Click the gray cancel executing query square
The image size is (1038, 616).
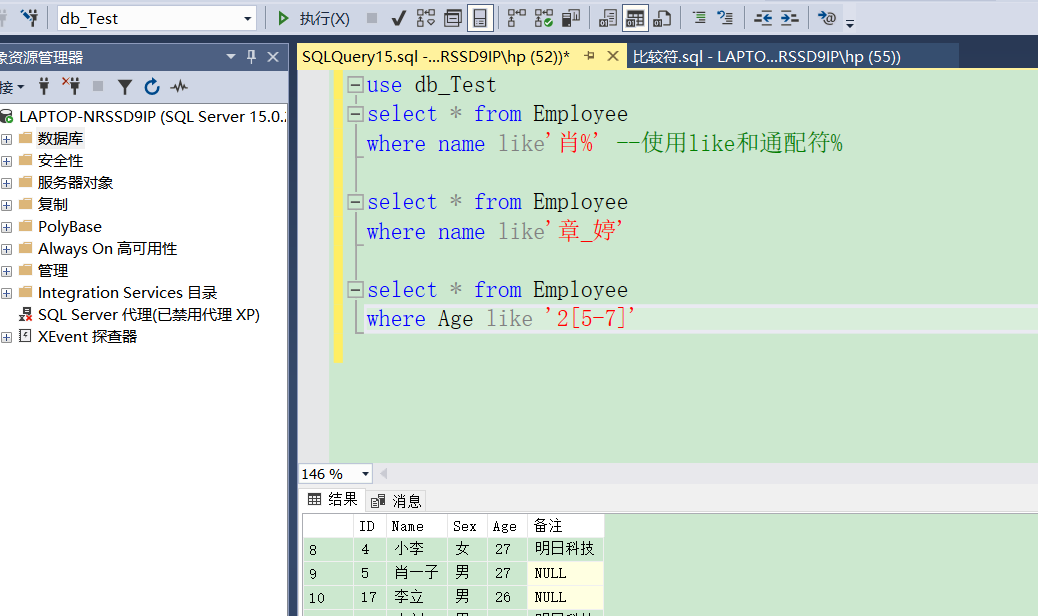click(372, 19)
